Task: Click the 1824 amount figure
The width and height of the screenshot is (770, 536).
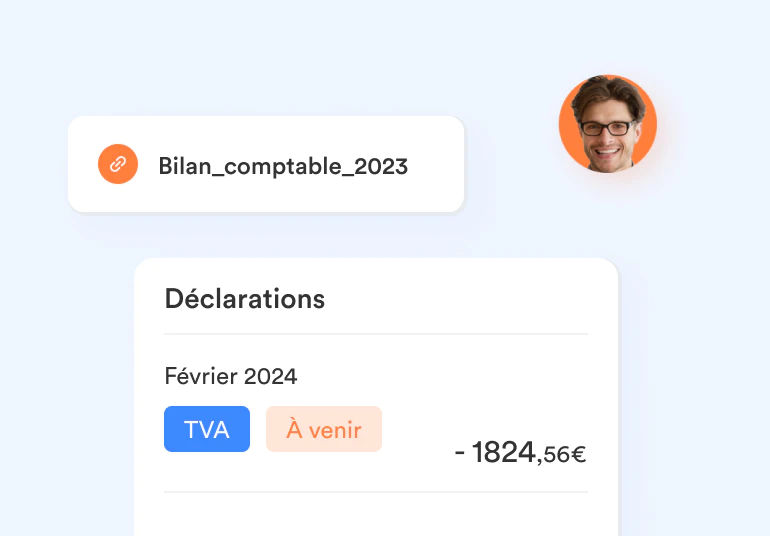Action: [504, 452]
